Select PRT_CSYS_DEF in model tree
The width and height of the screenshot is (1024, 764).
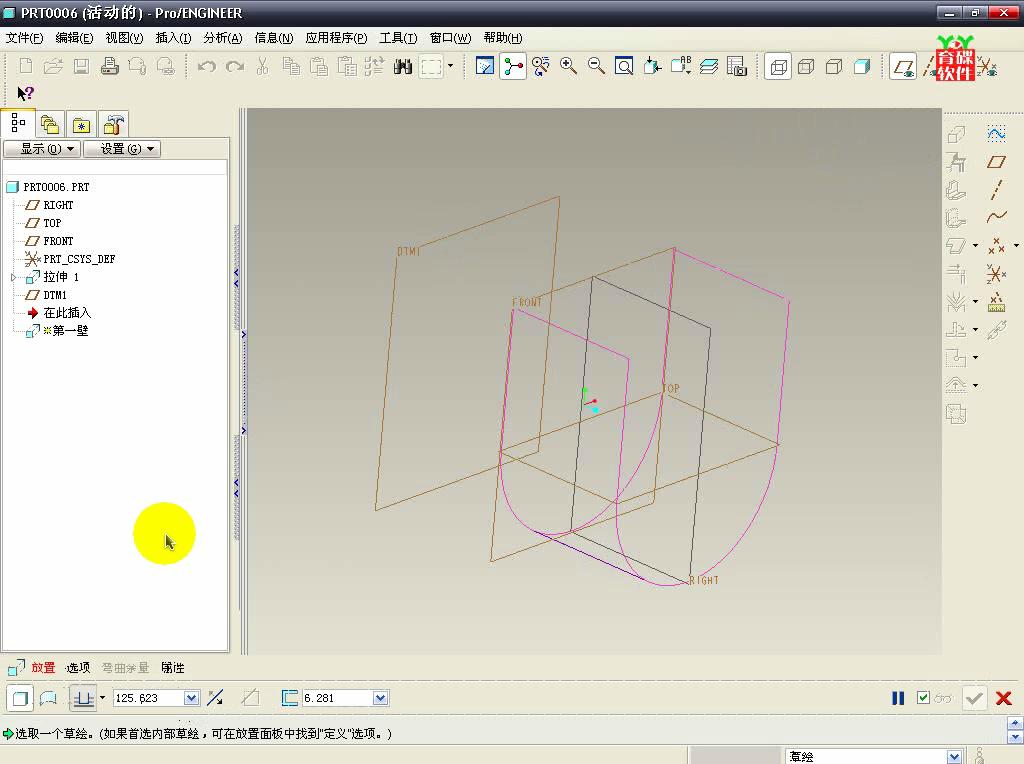pyautogui.click(x=79, y=259)
